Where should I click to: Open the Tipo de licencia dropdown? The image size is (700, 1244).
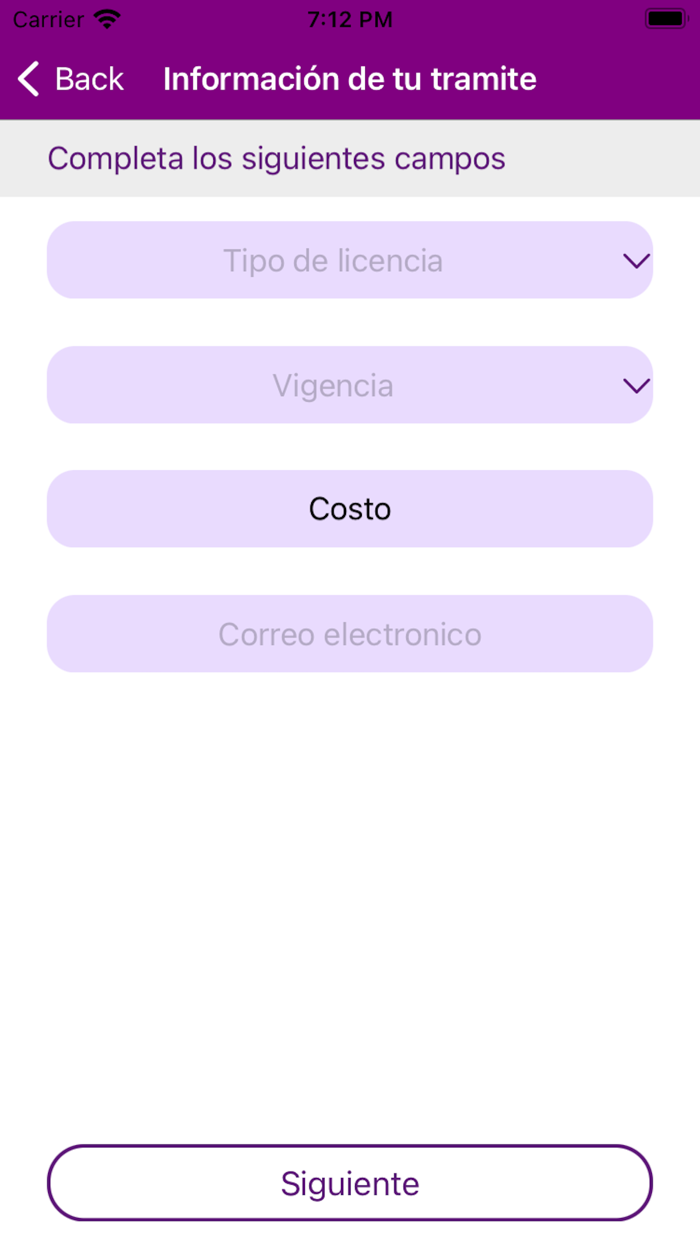click(350, 260)
